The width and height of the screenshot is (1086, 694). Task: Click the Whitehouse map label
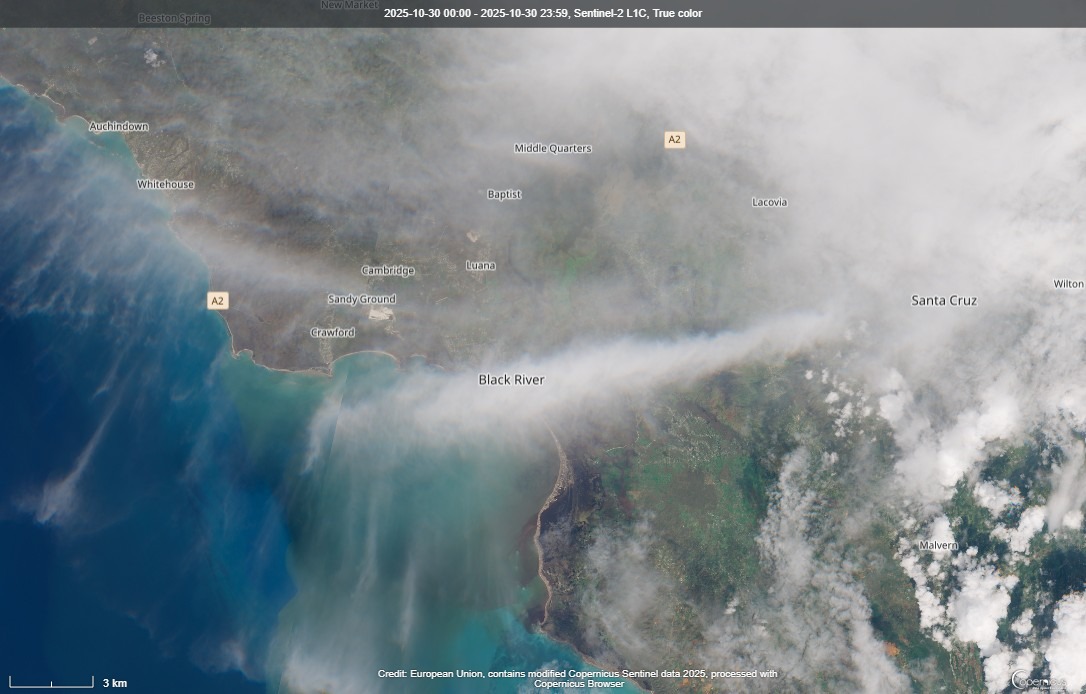(166, 184)
